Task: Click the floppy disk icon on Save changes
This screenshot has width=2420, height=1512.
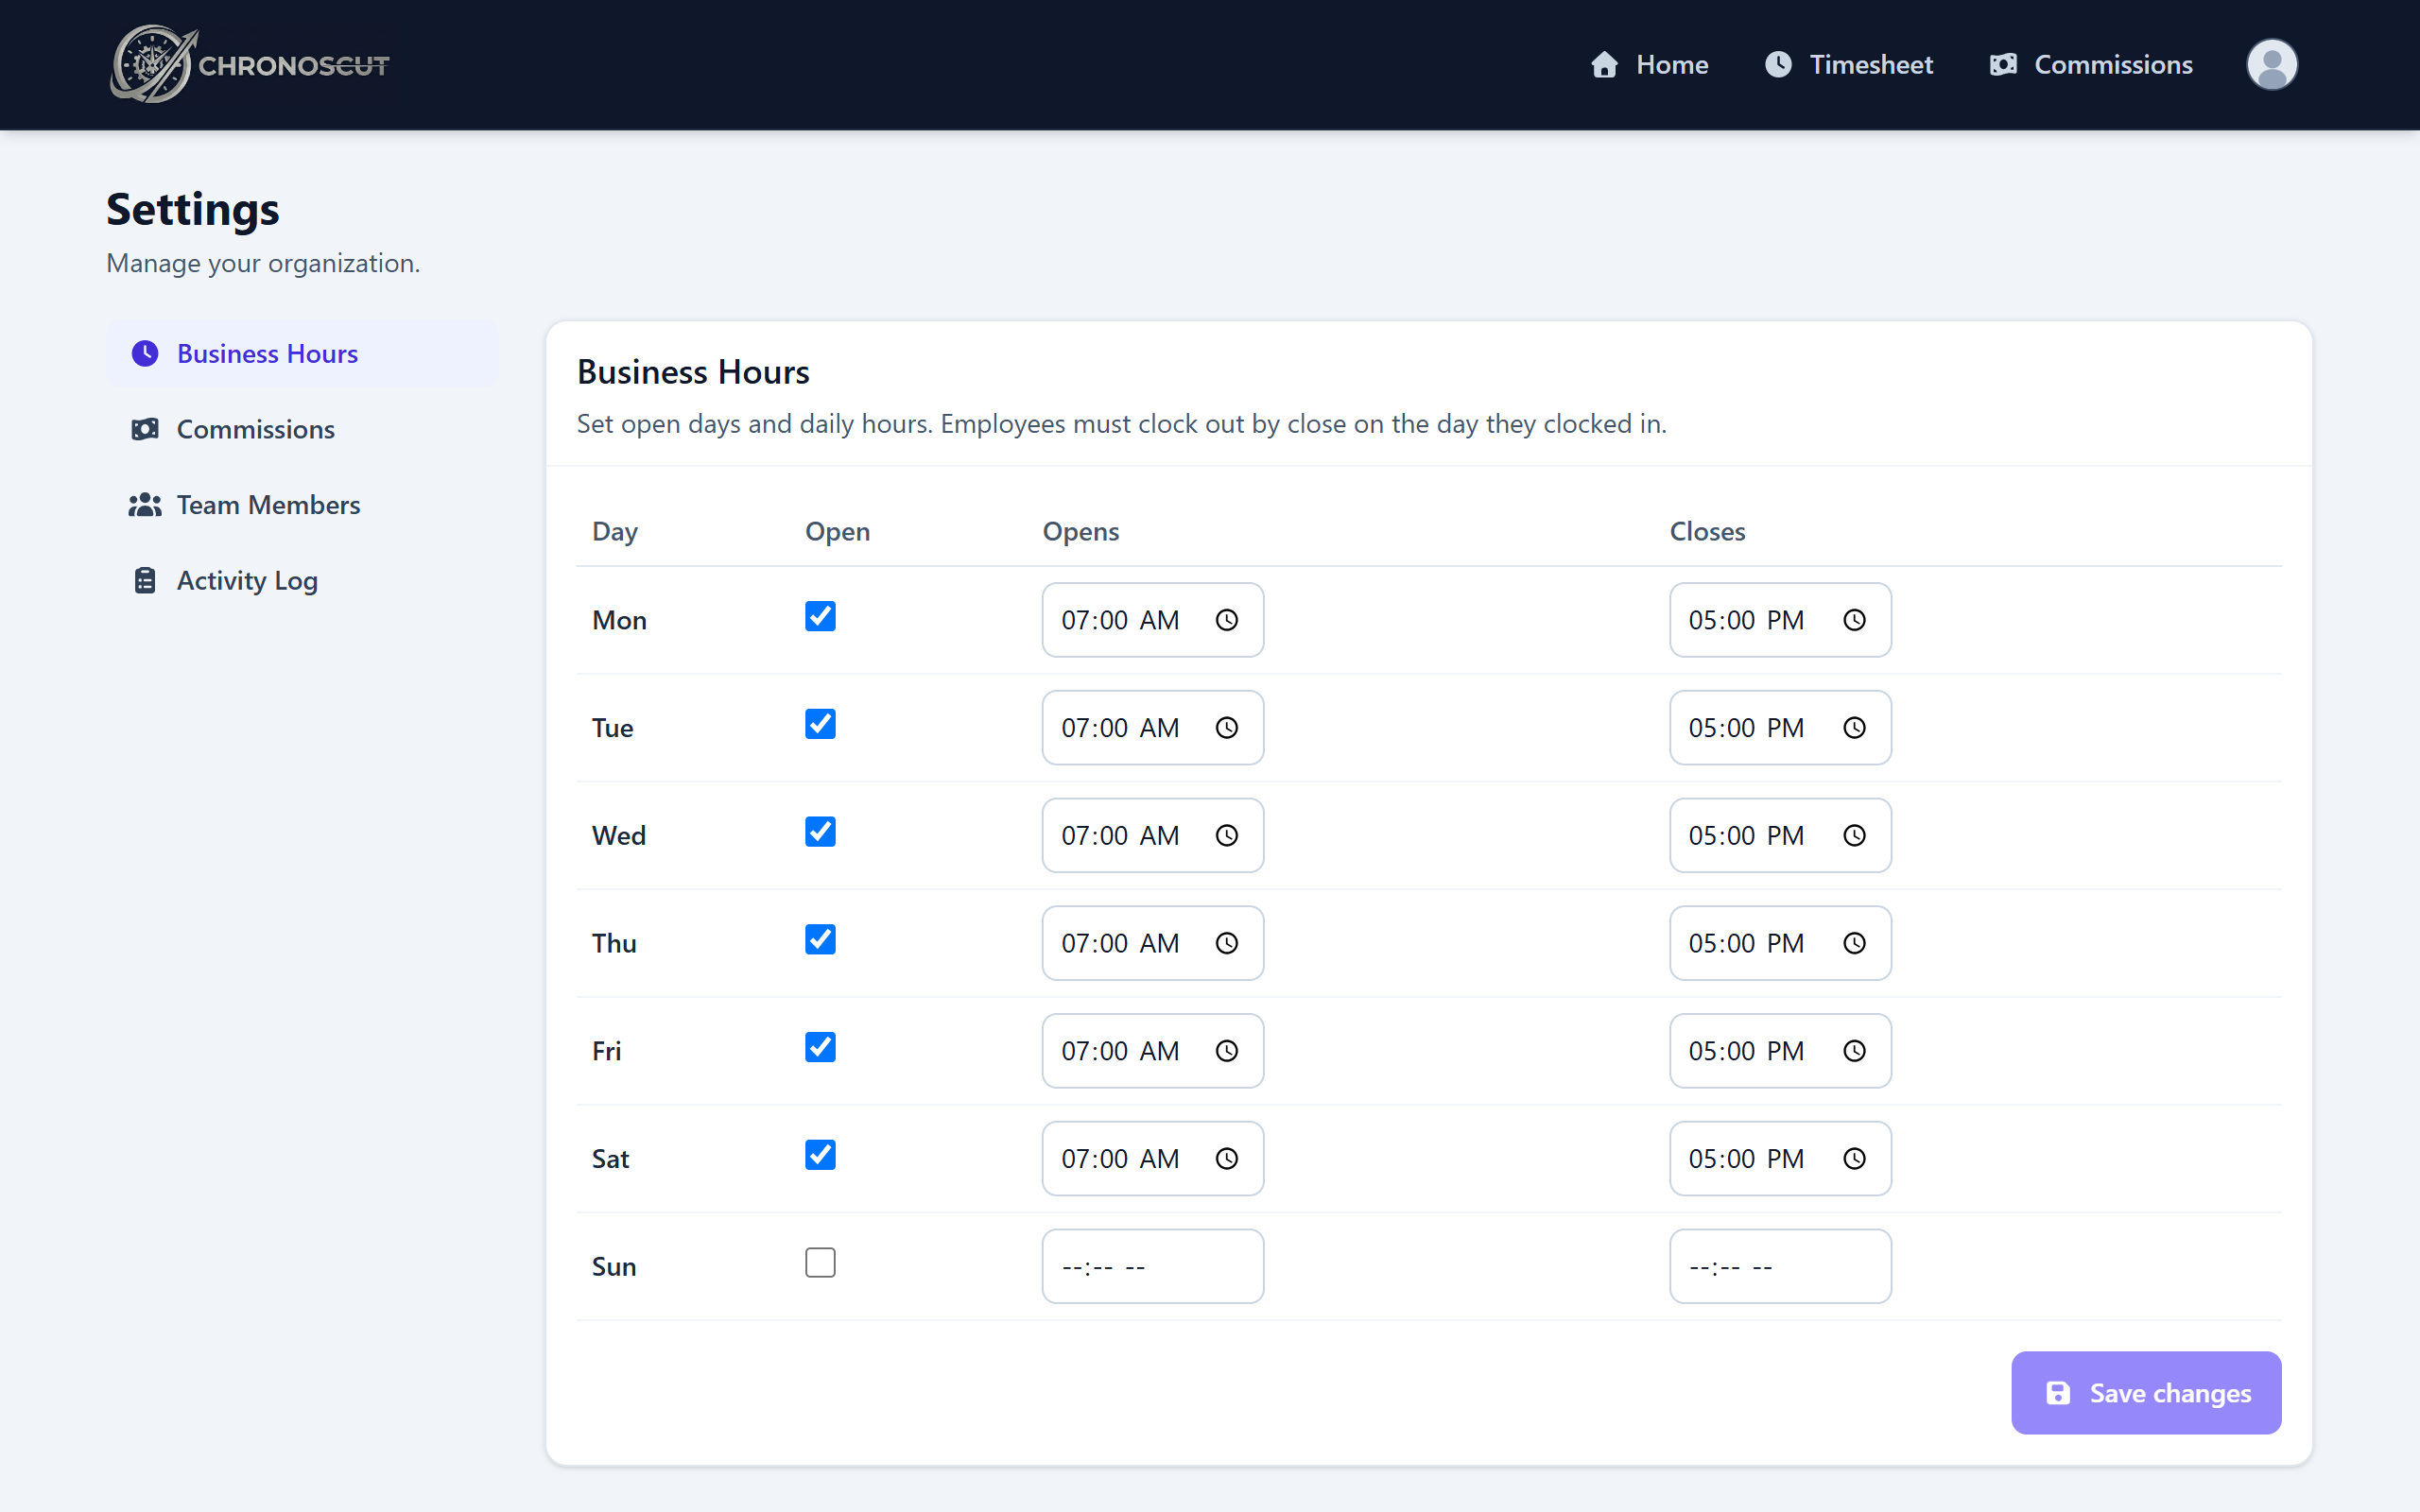Action: click(x=2058, y=1393)
